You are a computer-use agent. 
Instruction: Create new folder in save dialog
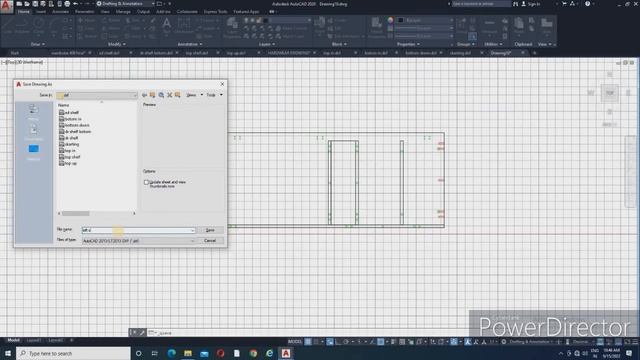178,95
